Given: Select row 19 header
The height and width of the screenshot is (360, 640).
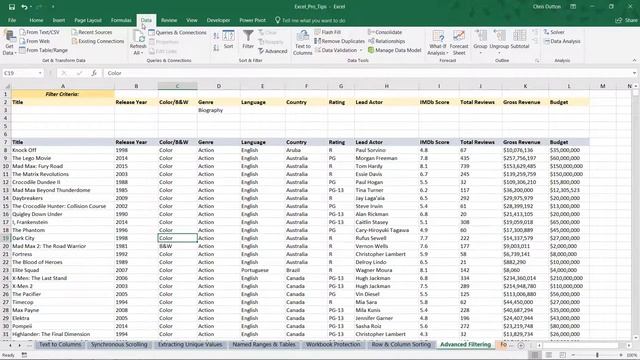Looking at the screenshot, I should (6, 238).
